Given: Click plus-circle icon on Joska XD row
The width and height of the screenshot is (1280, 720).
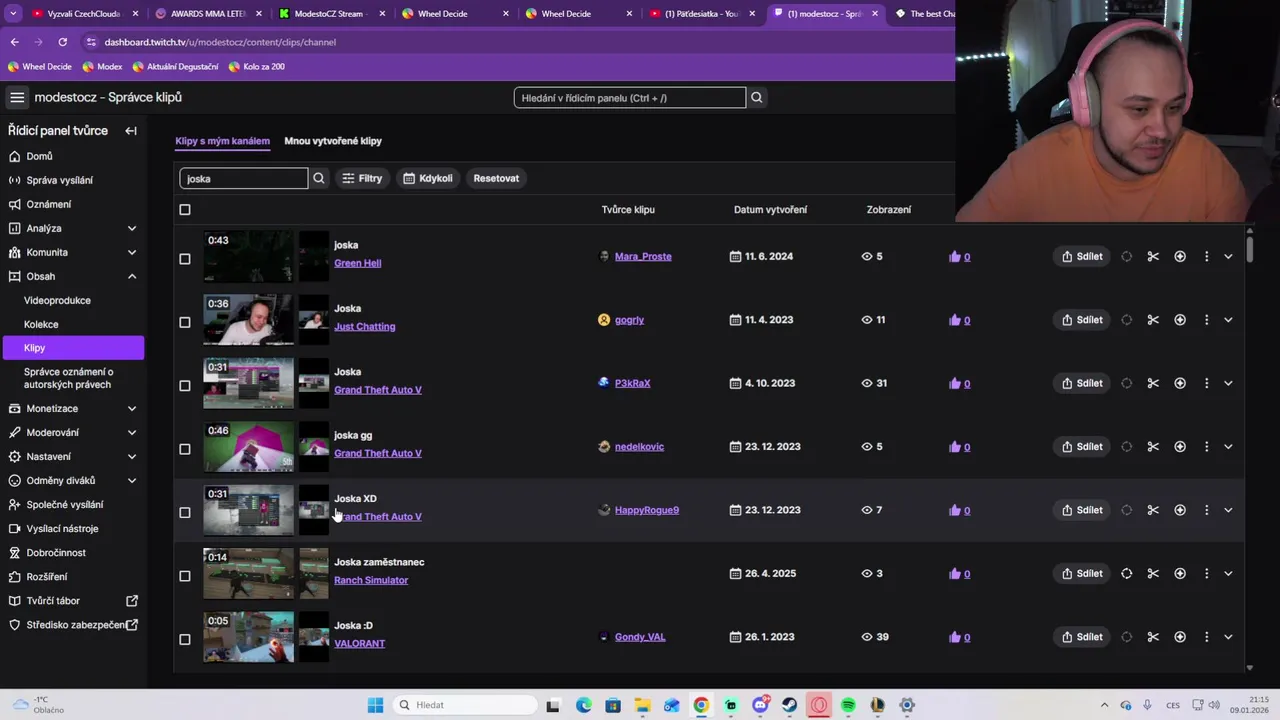Looking at the screenshot, I should 1180,510.
